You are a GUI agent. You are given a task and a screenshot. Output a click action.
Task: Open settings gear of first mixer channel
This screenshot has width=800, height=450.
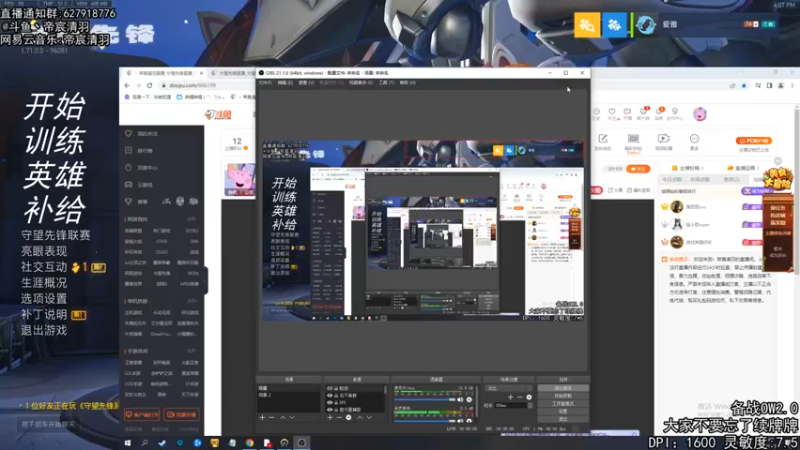(x=469, y=399)
